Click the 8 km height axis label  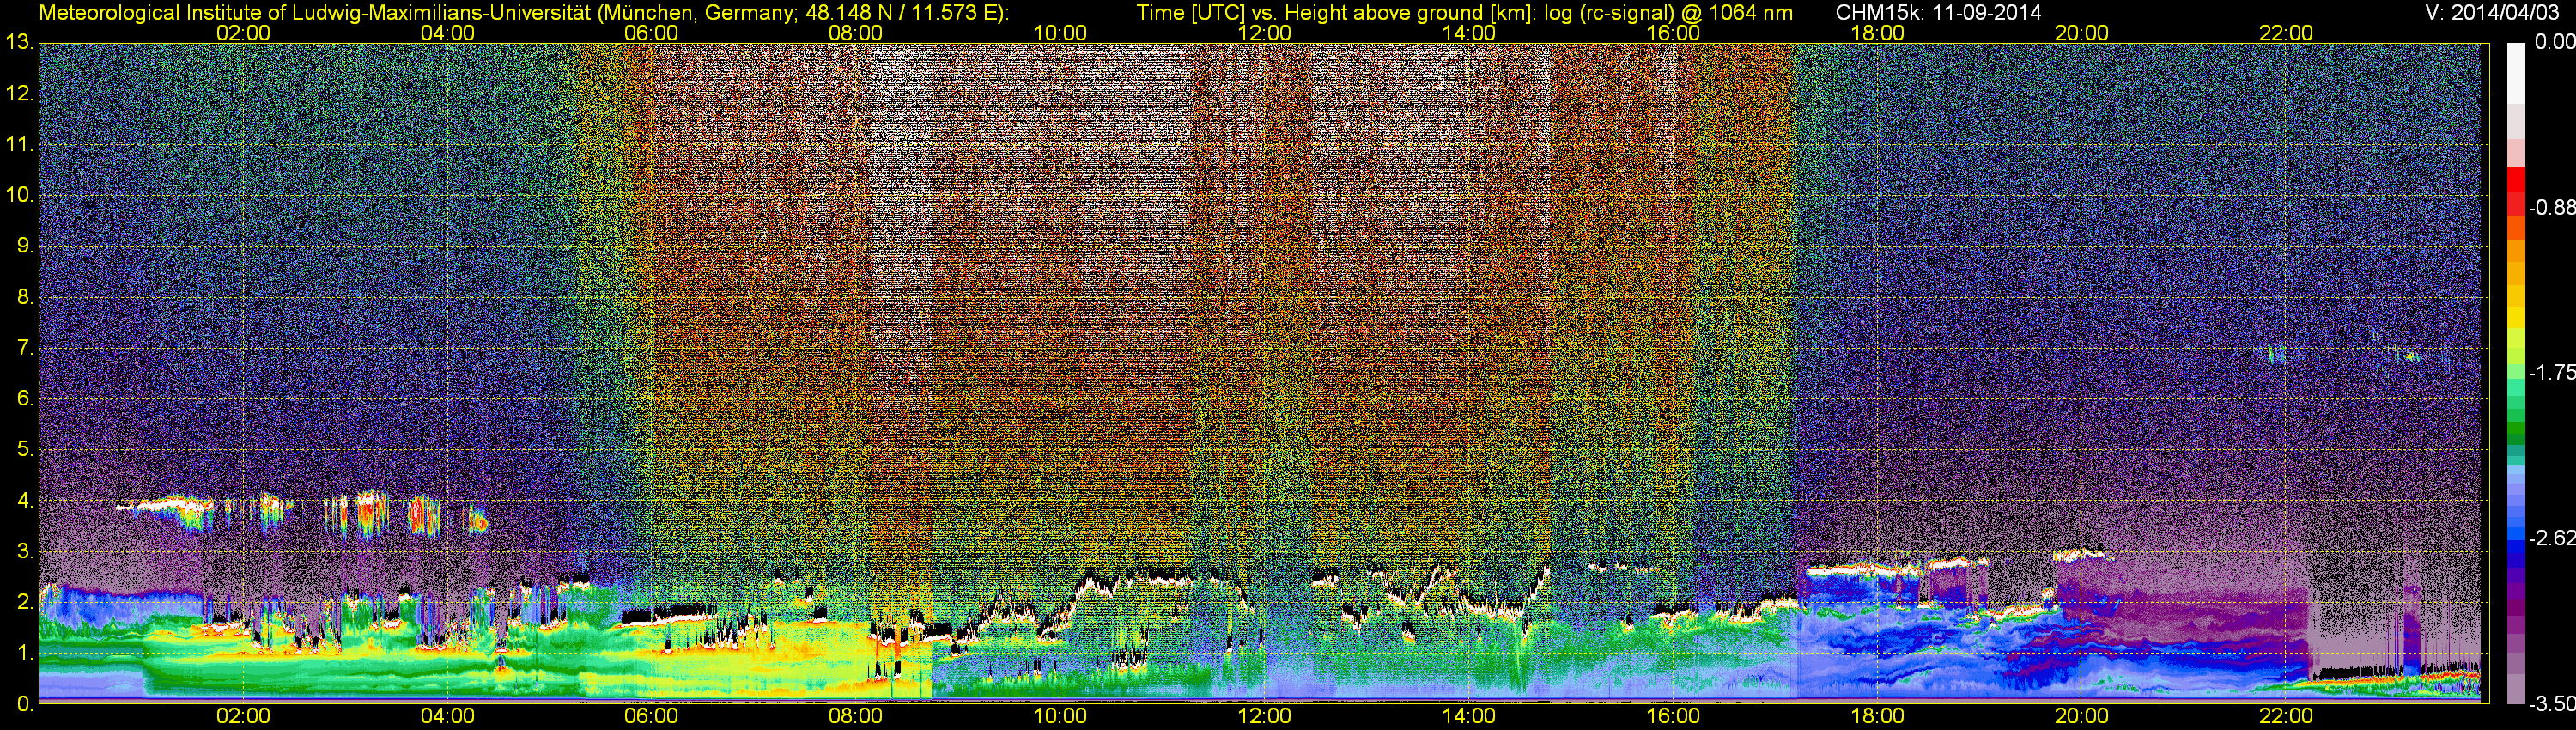click(24, 297)
